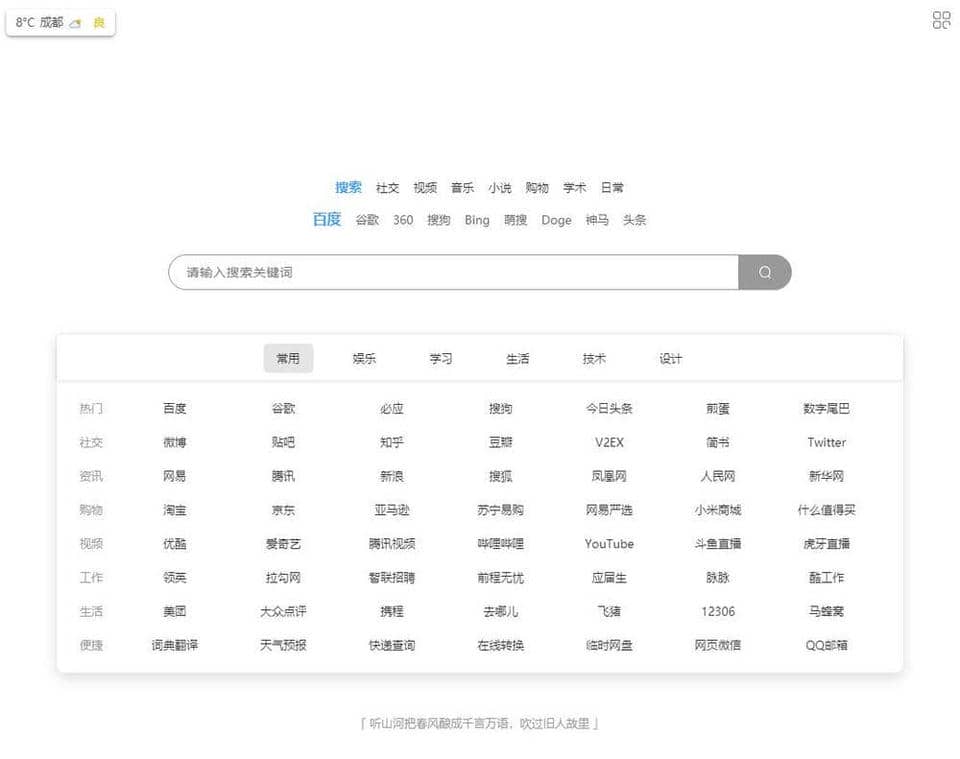The height and width of the screenshot is (759, 960).
Task: Open the Twitter link
Action: pyautogui.click(x=826, y=442)
